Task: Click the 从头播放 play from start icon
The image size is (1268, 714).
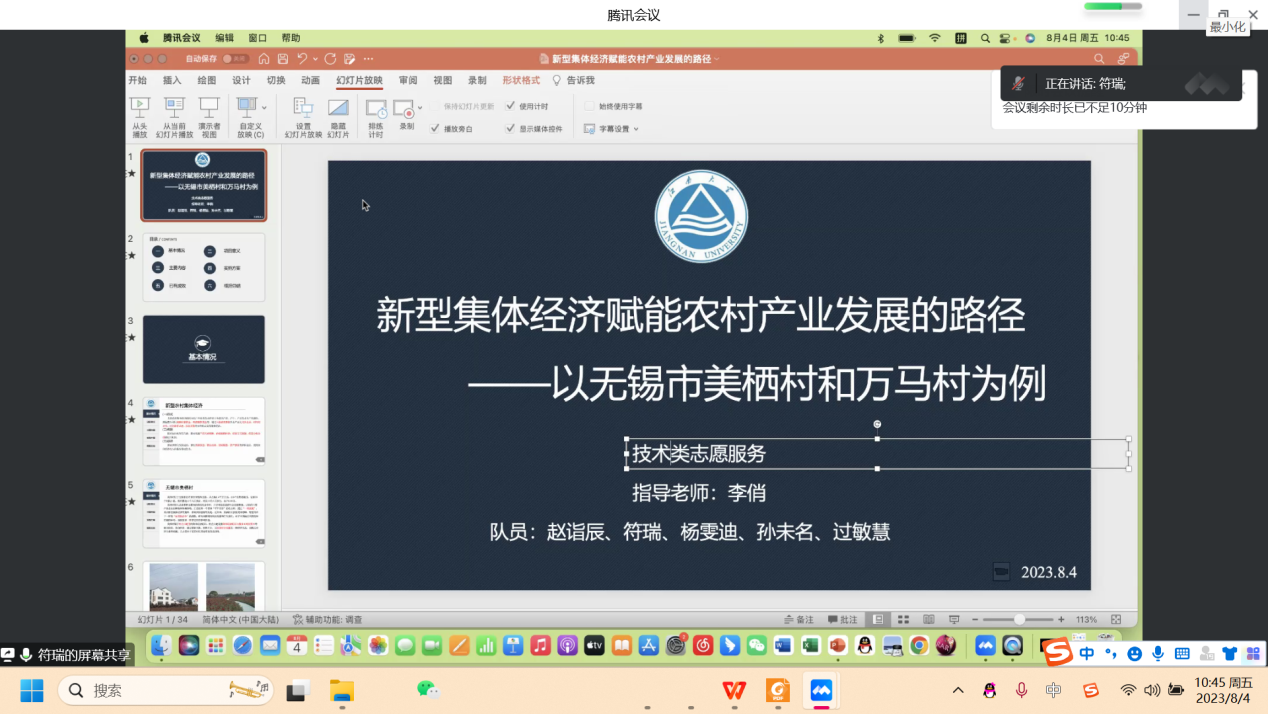Action: click(x=140, y=107)
